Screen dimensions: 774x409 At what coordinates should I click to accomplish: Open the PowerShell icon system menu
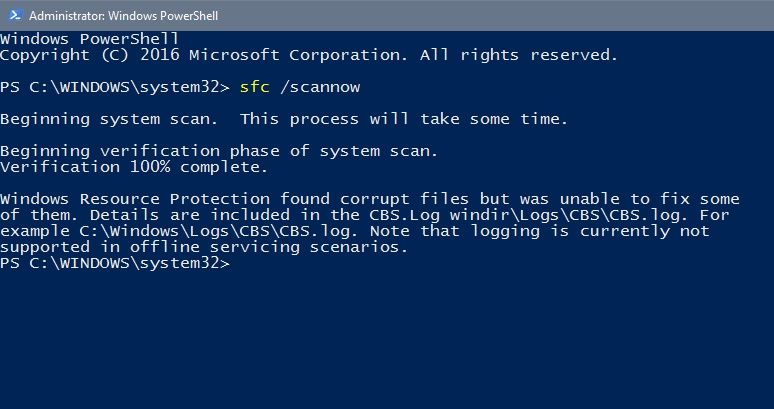click(x=15, y=15)
